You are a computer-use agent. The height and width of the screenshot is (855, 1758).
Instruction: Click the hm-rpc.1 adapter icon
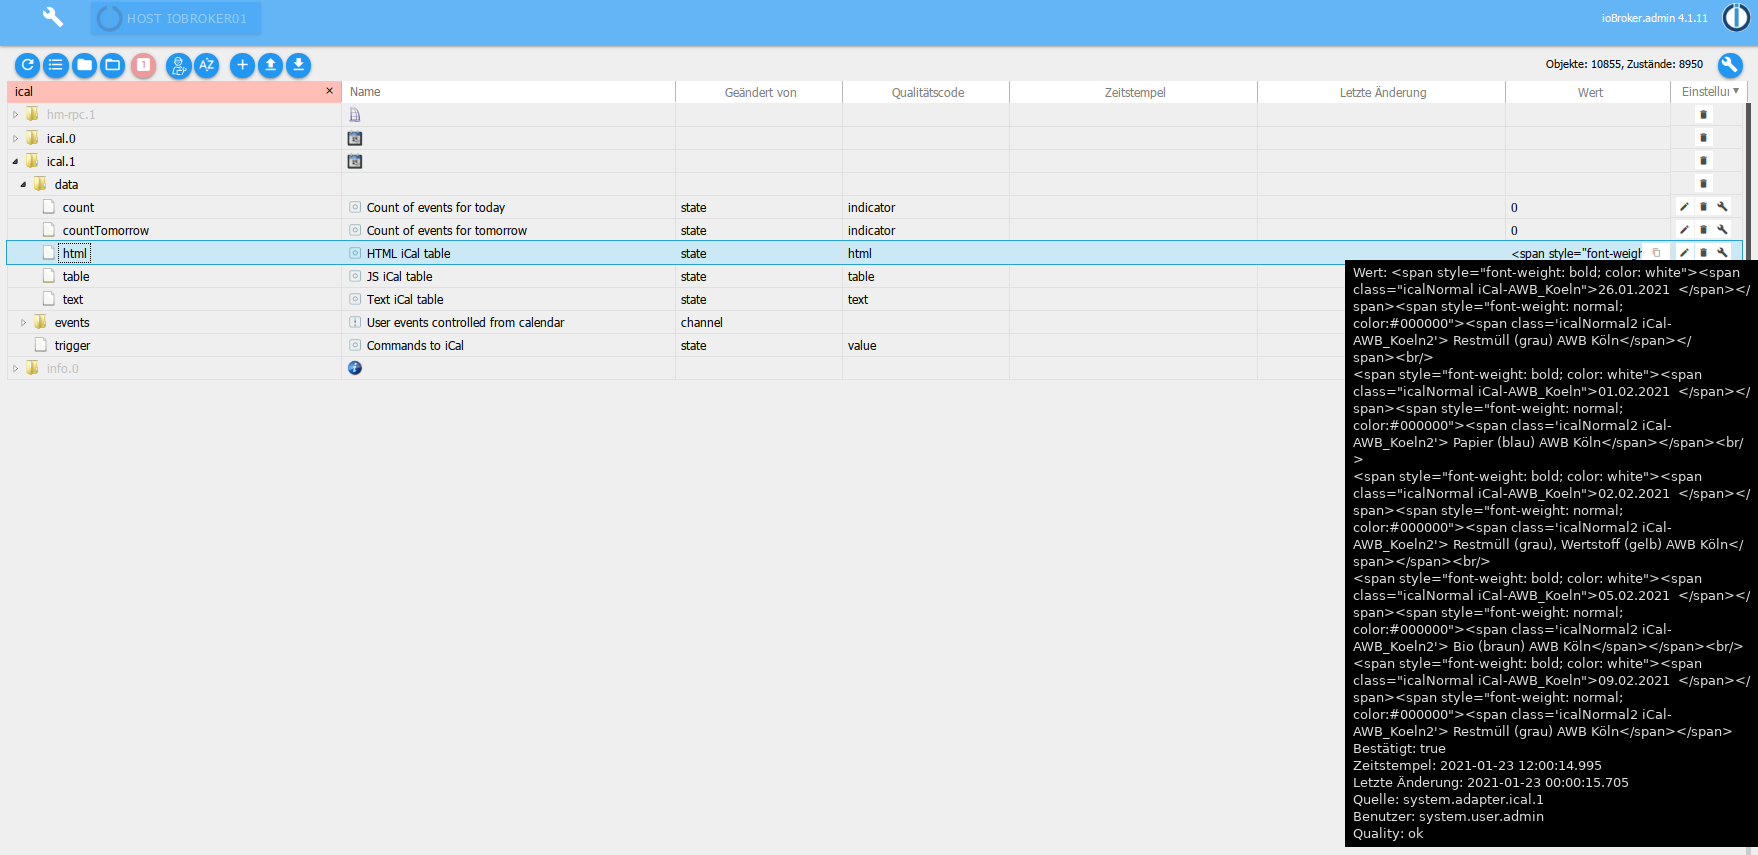[x=355, y=115]
